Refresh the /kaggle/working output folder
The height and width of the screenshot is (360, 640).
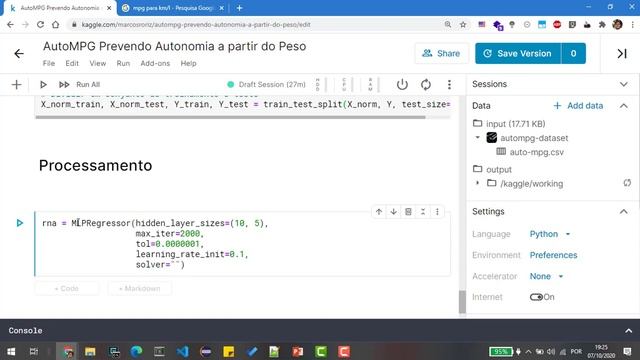[627, 183]
